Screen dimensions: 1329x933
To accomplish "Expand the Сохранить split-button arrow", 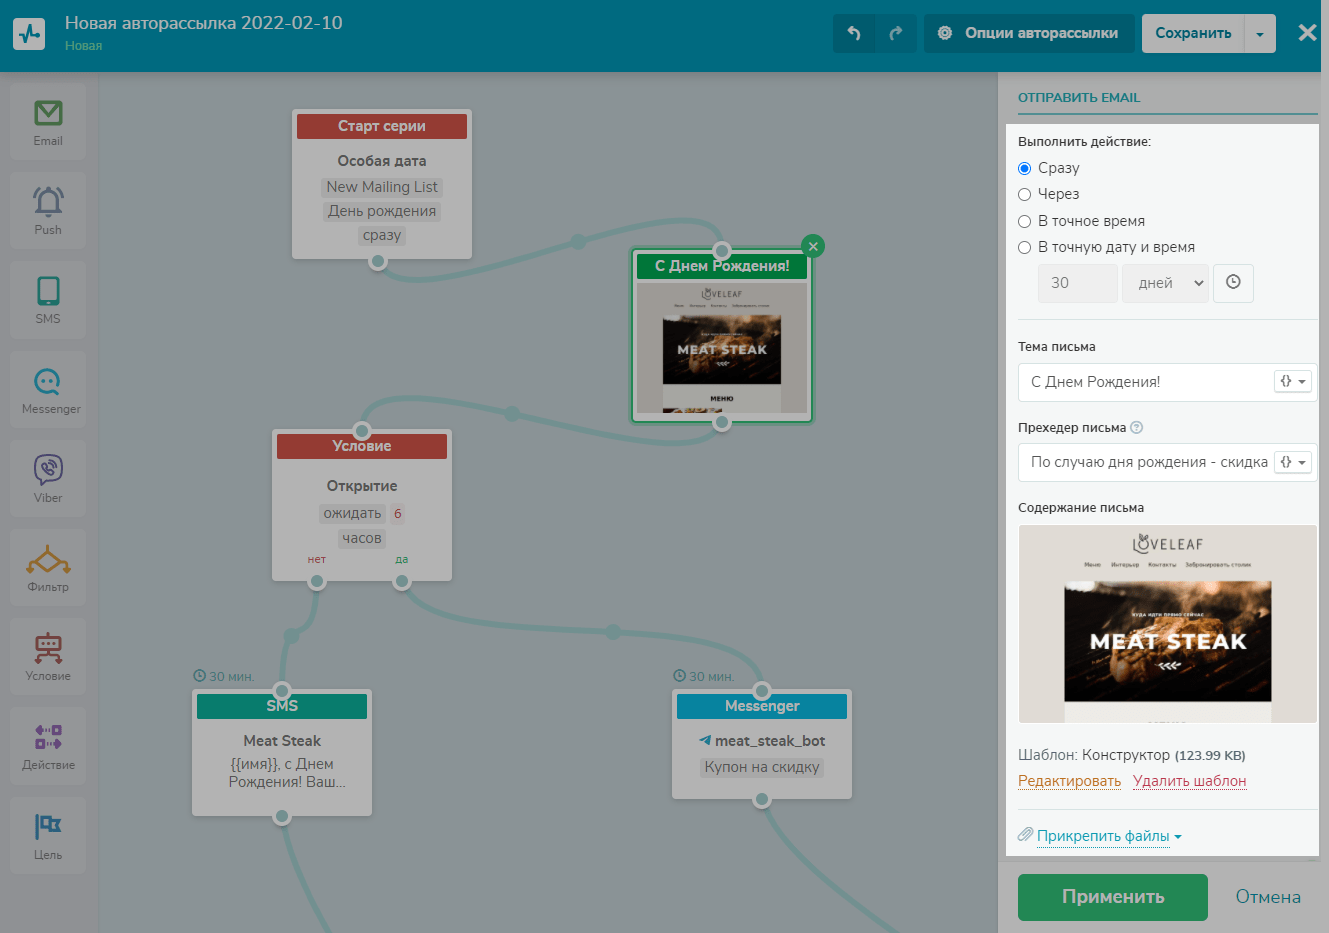I will [x=1260, y=33].
